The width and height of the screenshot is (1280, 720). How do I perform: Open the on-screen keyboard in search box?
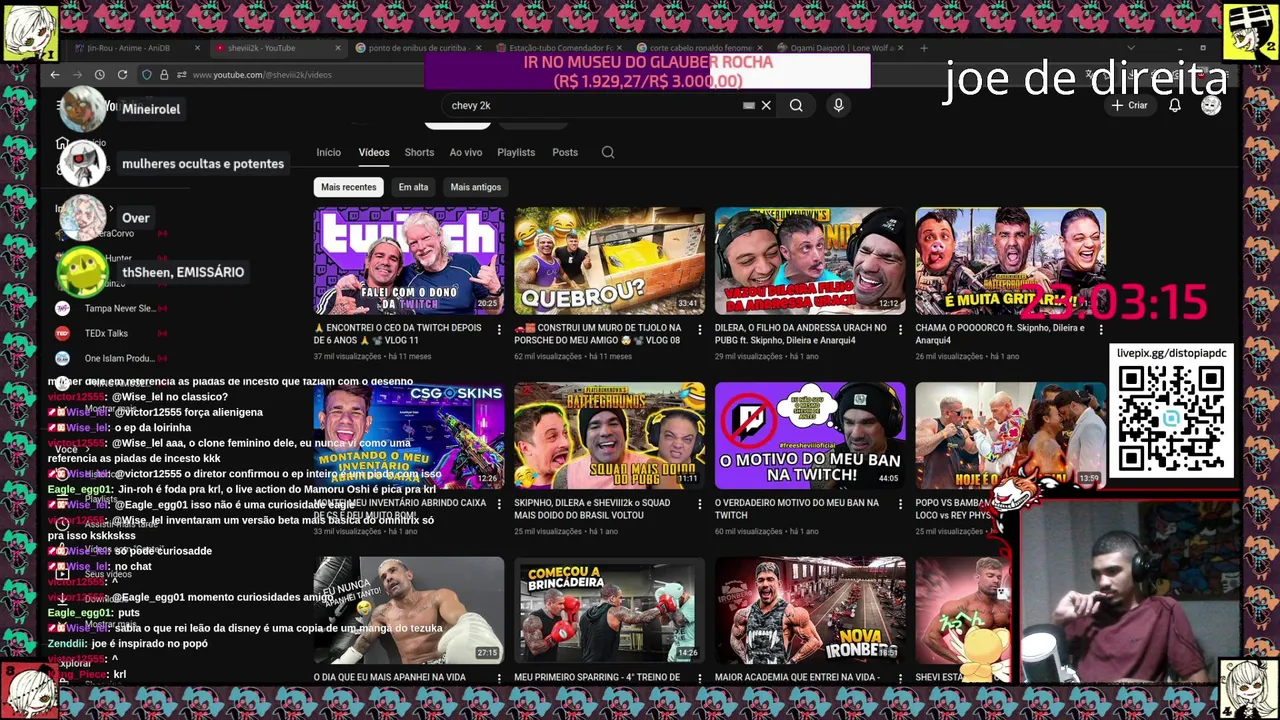pos(748,105)
